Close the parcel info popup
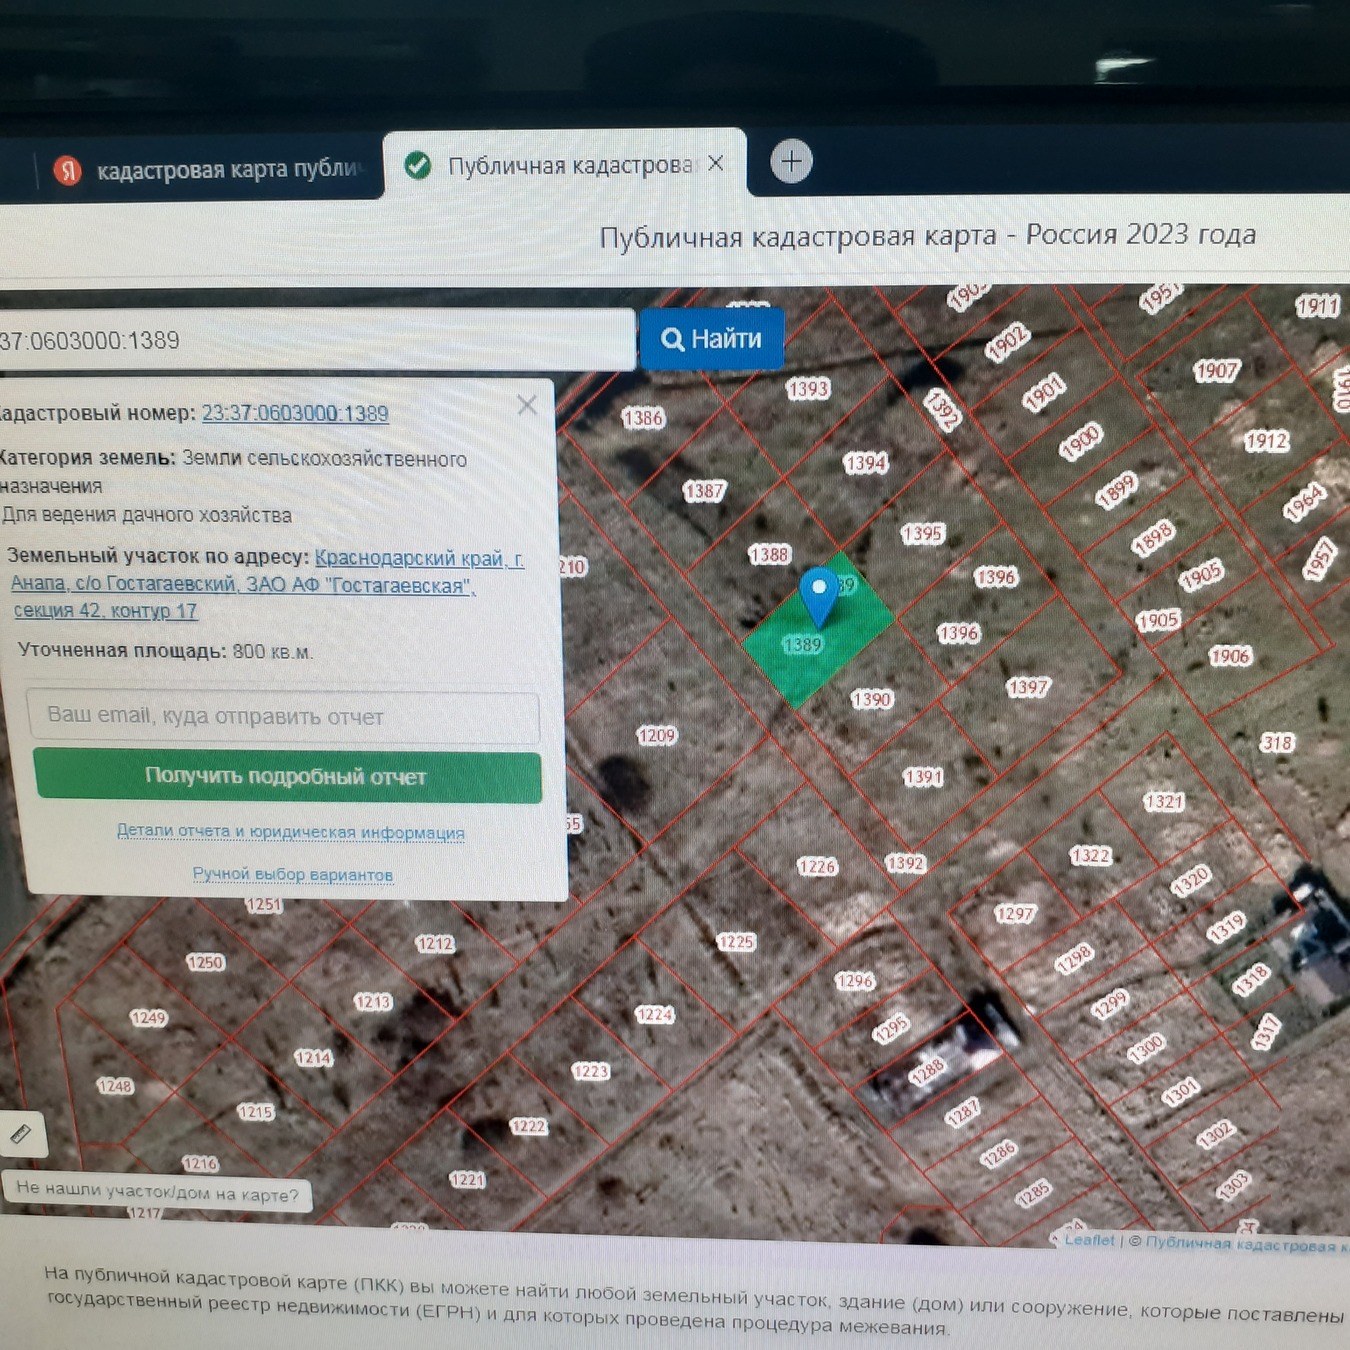Image resolution: width=1350 pixels, height=1350 pixels. pos(527,405)
